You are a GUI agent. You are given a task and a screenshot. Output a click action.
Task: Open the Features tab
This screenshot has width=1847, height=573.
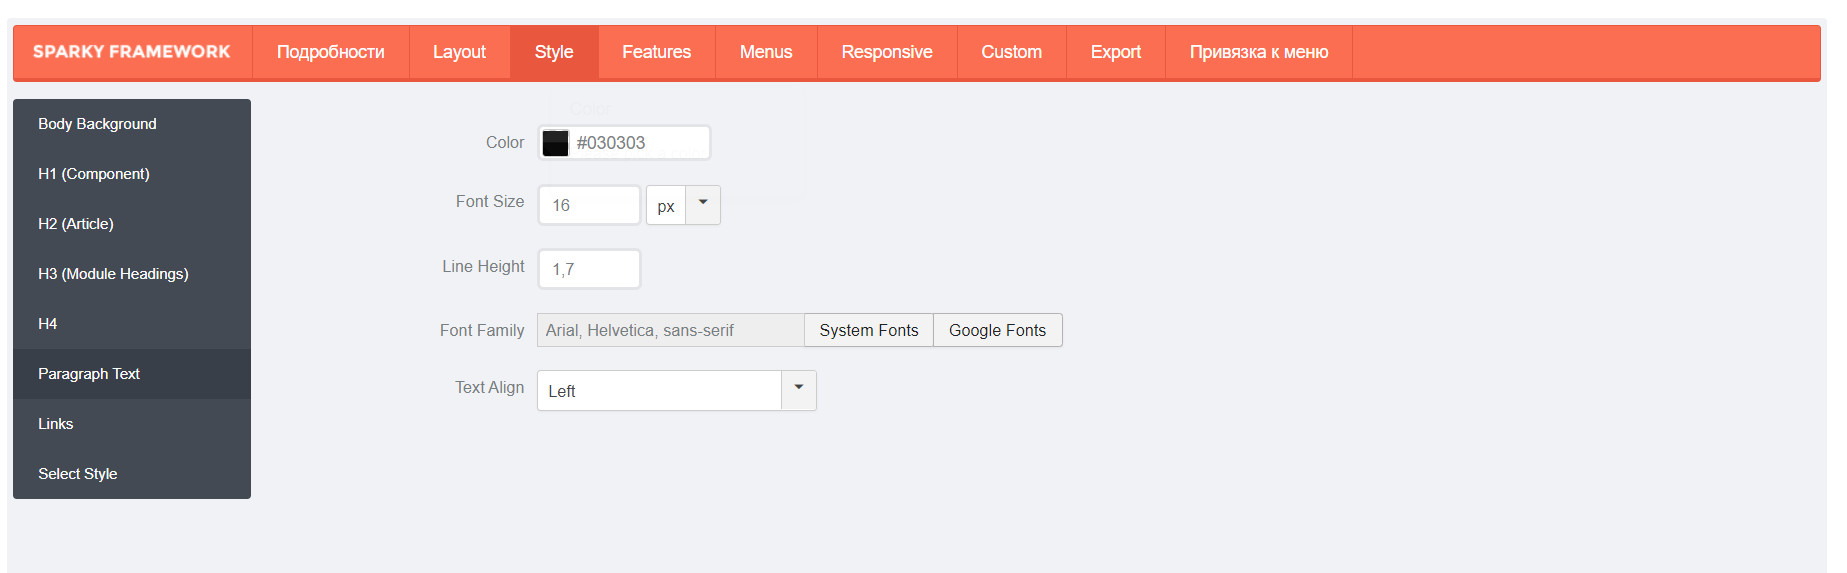click(656, 52)
